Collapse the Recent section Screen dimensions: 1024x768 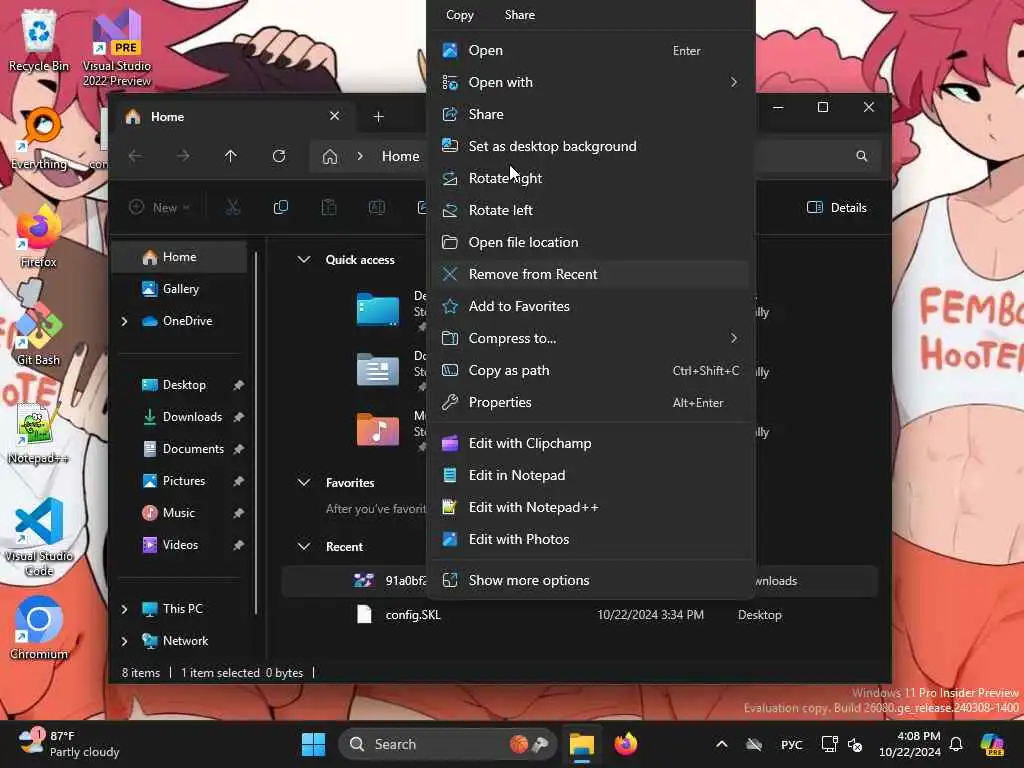click(x=304, y=547)
